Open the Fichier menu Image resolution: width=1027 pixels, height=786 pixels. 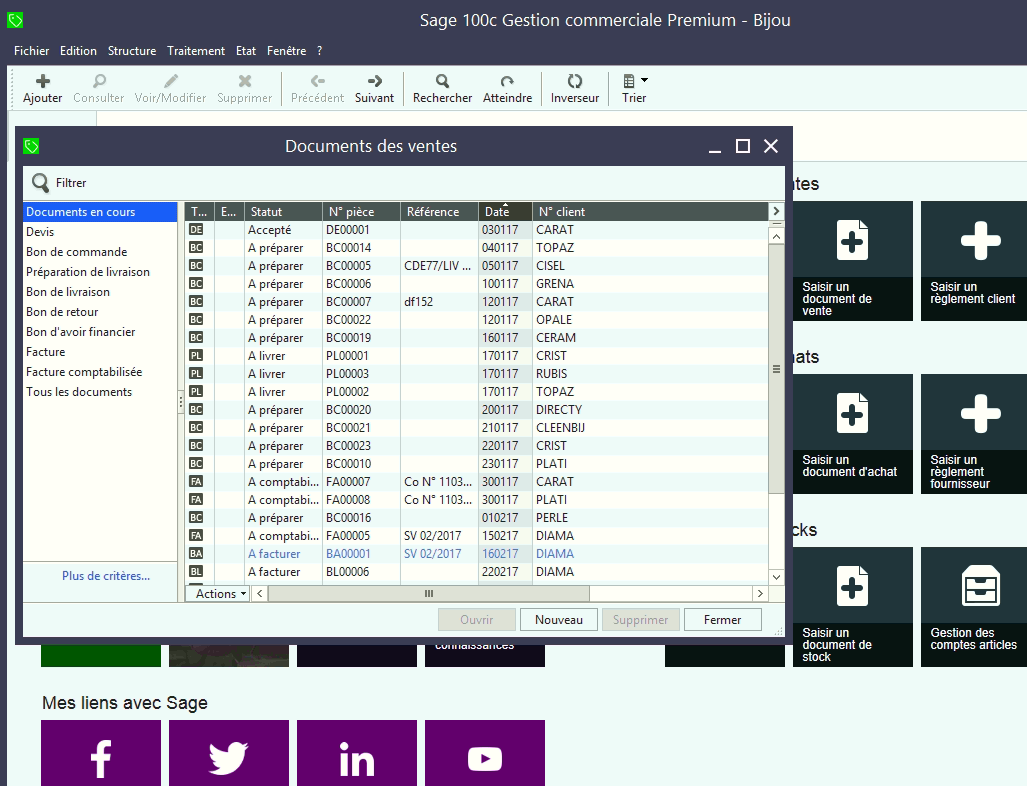31,50
